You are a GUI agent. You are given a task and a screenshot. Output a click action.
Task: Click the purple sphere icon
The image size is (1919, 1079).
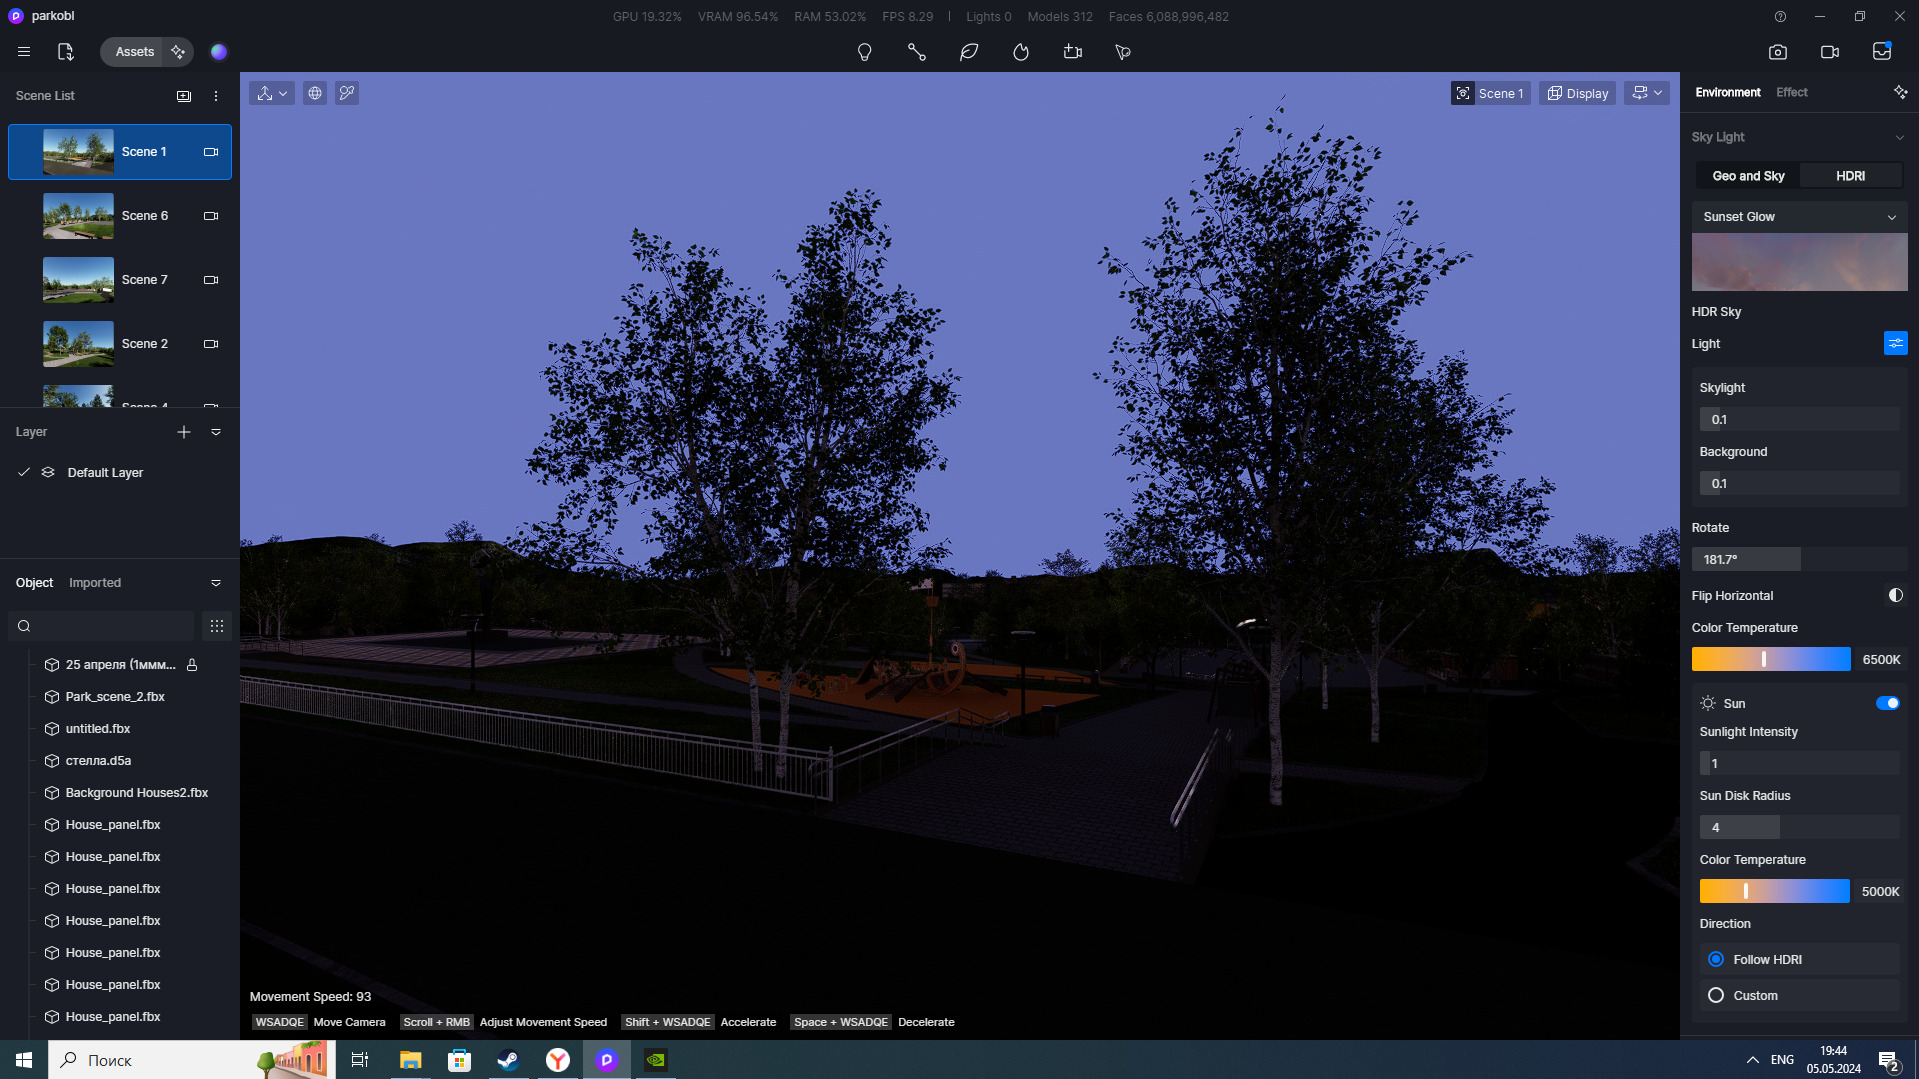[219, 52]
